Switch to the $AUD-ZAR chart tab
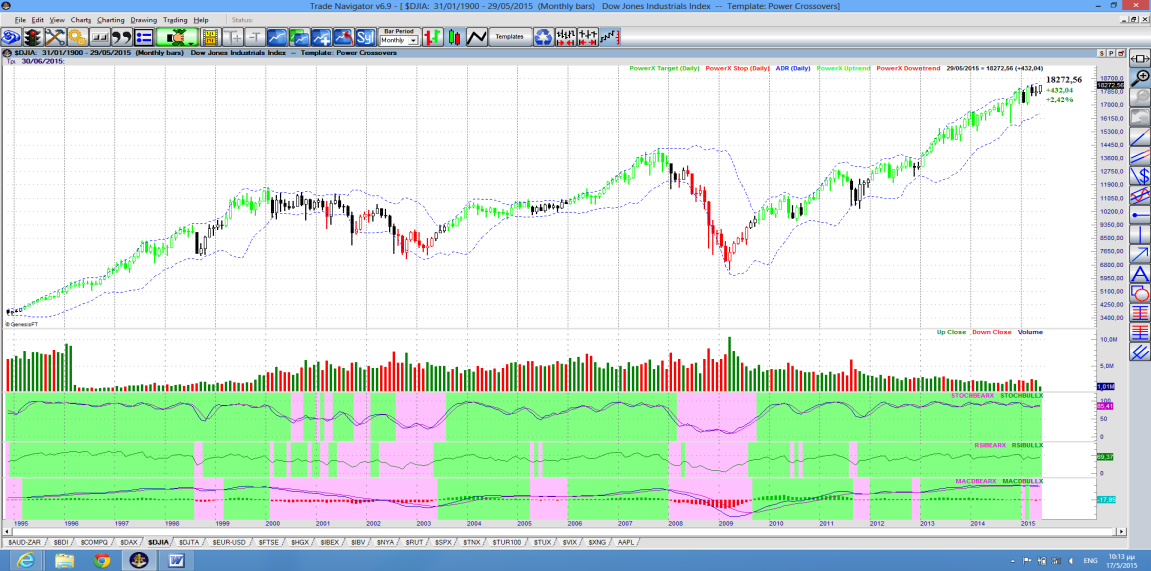 pos(25,542)
